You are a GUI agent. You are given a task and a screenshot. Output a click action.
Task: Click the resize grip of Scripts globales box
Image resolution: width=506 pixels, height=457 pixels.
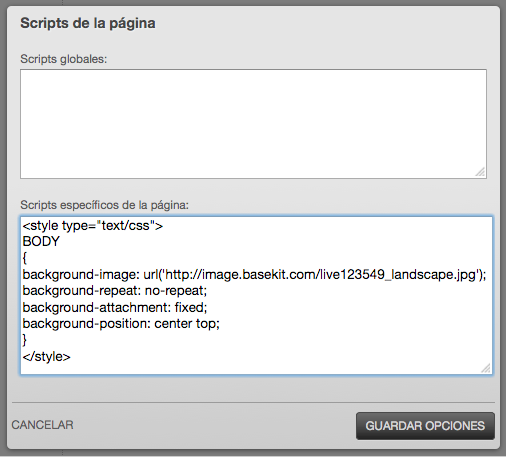click(x=480, y=172)
